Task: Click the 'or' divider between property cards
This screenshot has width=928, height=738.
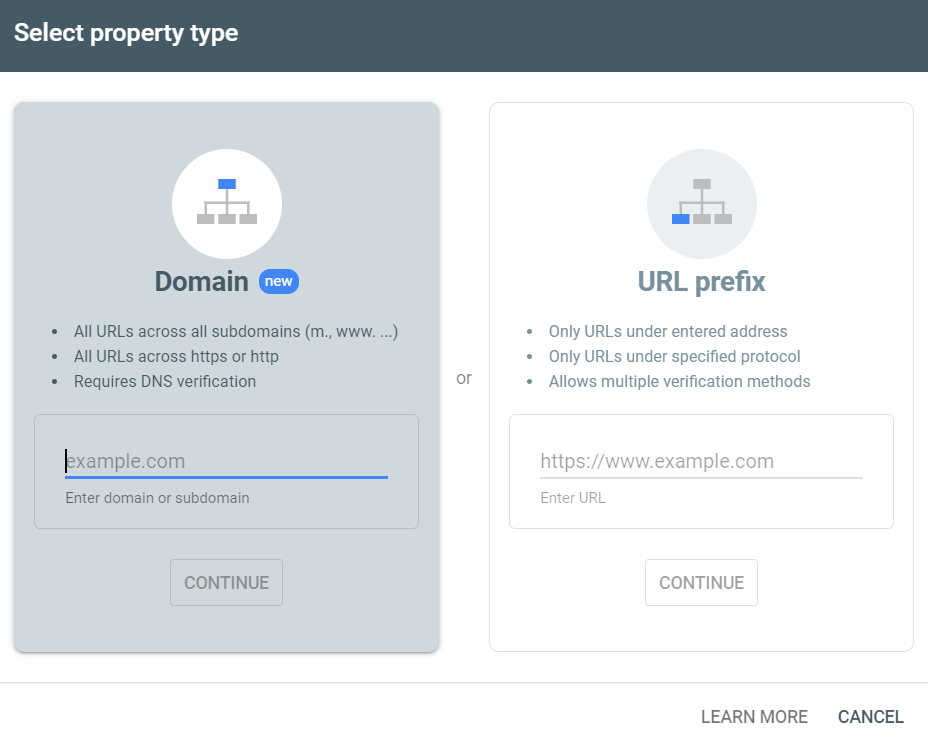Action: point(464,378)
